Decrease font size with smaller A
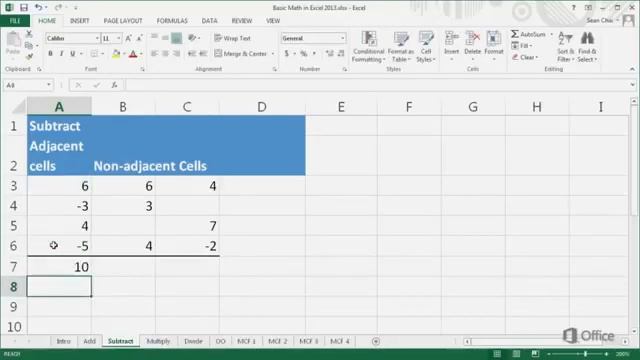The image size is (640, 360). 140,38
